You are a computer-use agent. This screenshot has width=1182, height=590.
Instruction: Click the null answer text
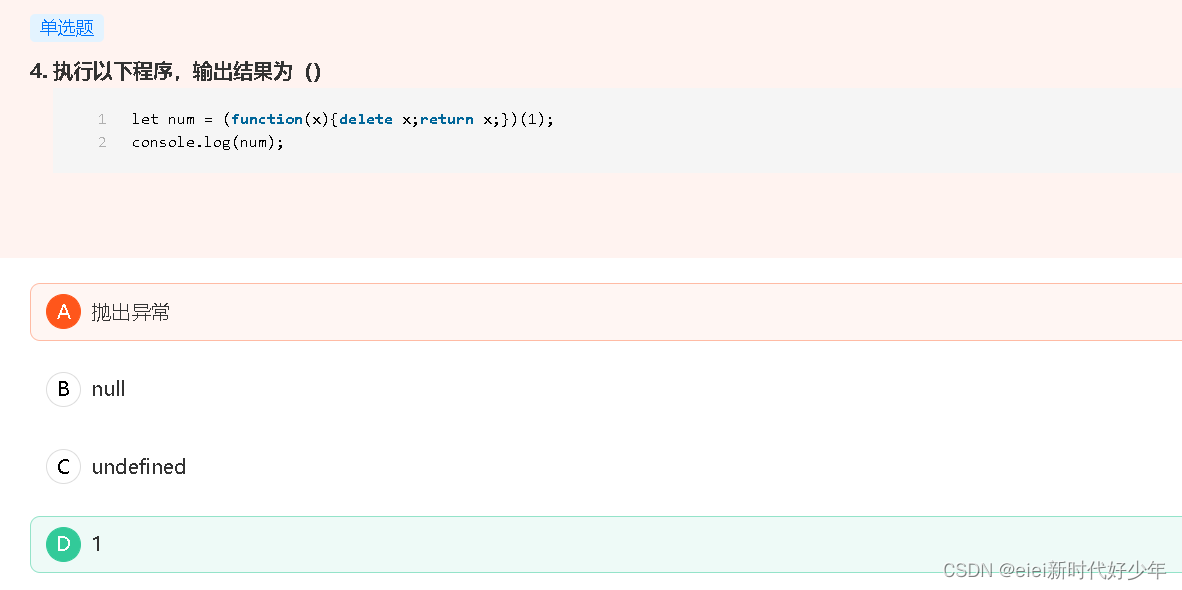(x=109, y=389)
